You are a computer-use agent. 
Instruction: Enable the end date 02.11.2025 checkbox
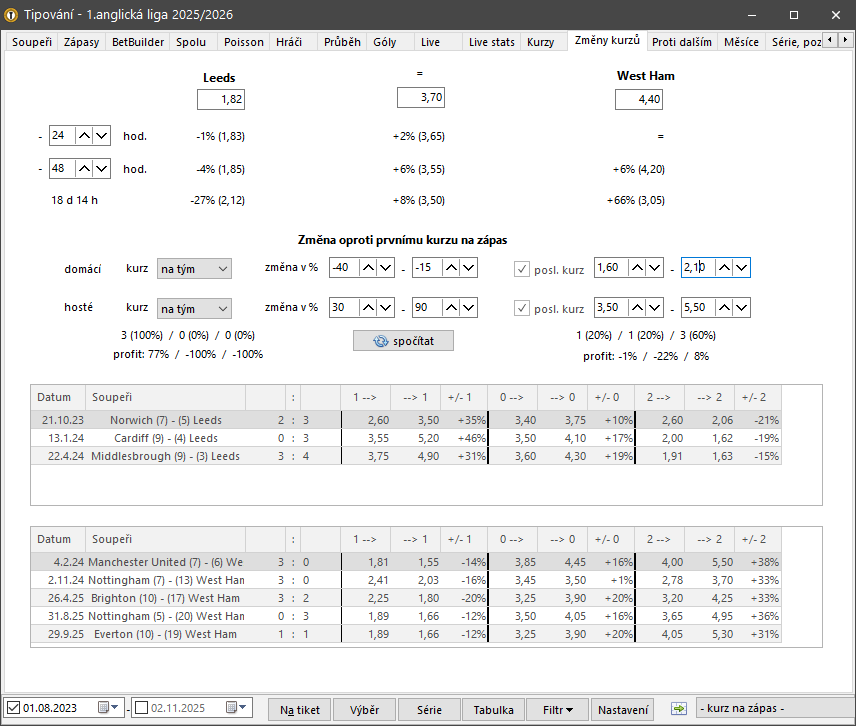click(x=141, y=709)
